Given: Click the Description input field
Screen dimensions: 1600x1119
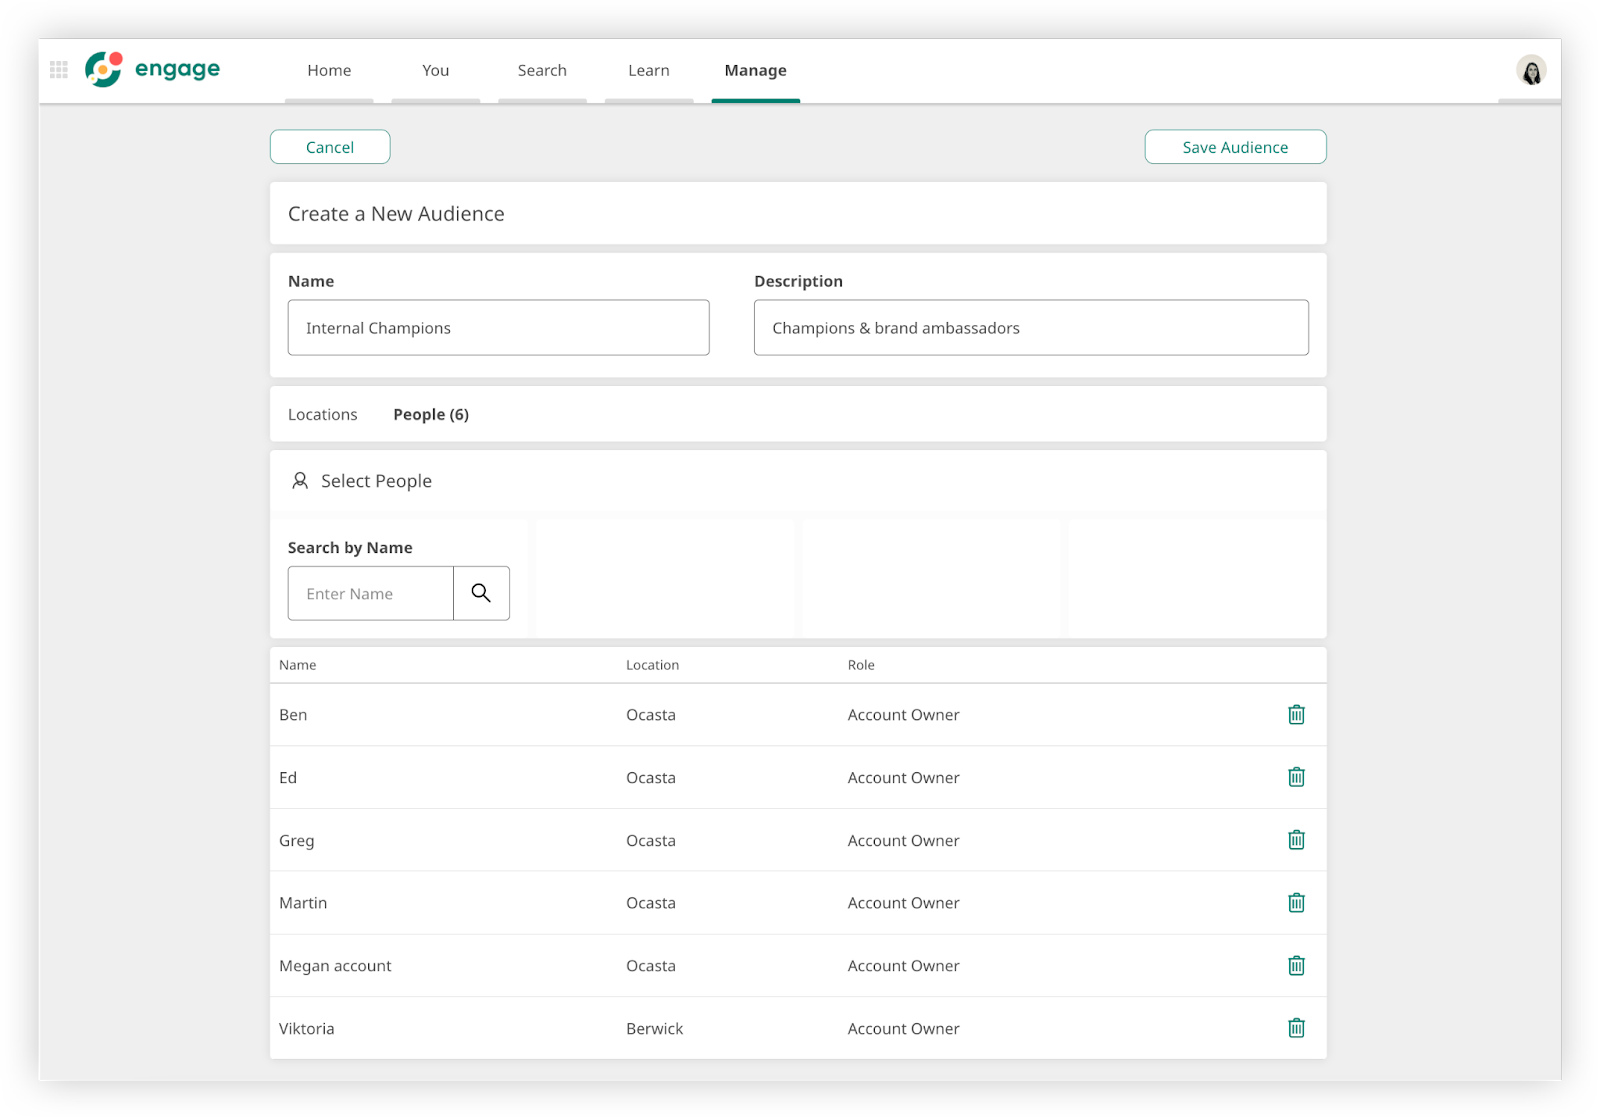Looking at the screenshot, I should [1031, 328].
